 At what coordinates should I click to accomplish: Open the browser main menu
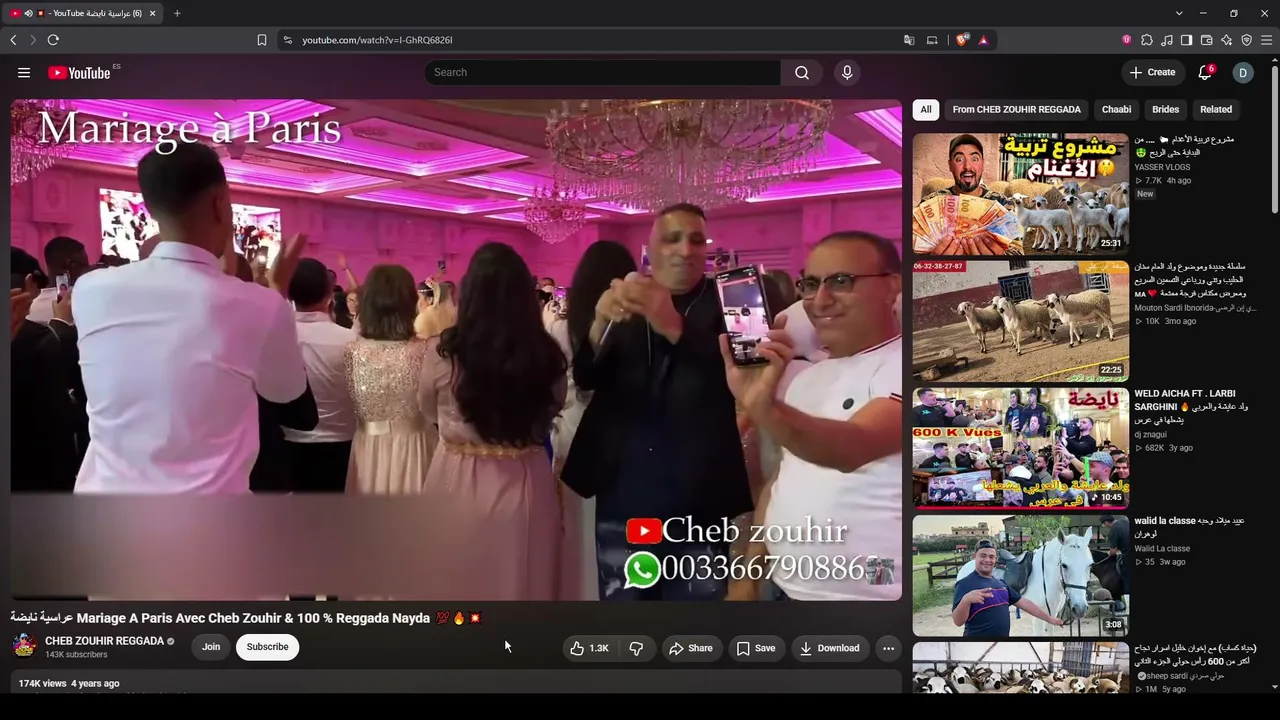pyautogui.click(x=1267, y=40)
